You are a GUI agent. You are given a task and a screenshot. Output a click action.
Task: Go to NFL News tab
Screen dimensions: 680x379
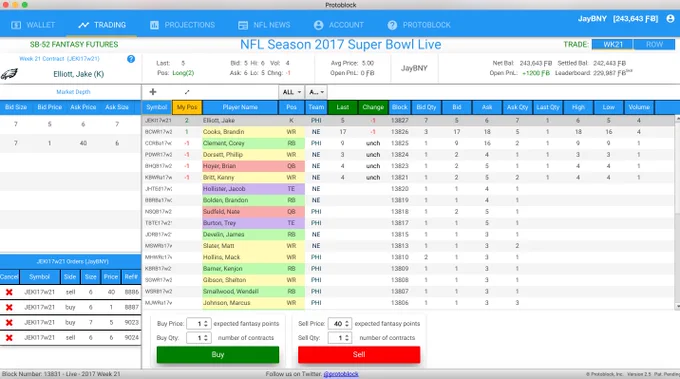[x=264, y=25]
